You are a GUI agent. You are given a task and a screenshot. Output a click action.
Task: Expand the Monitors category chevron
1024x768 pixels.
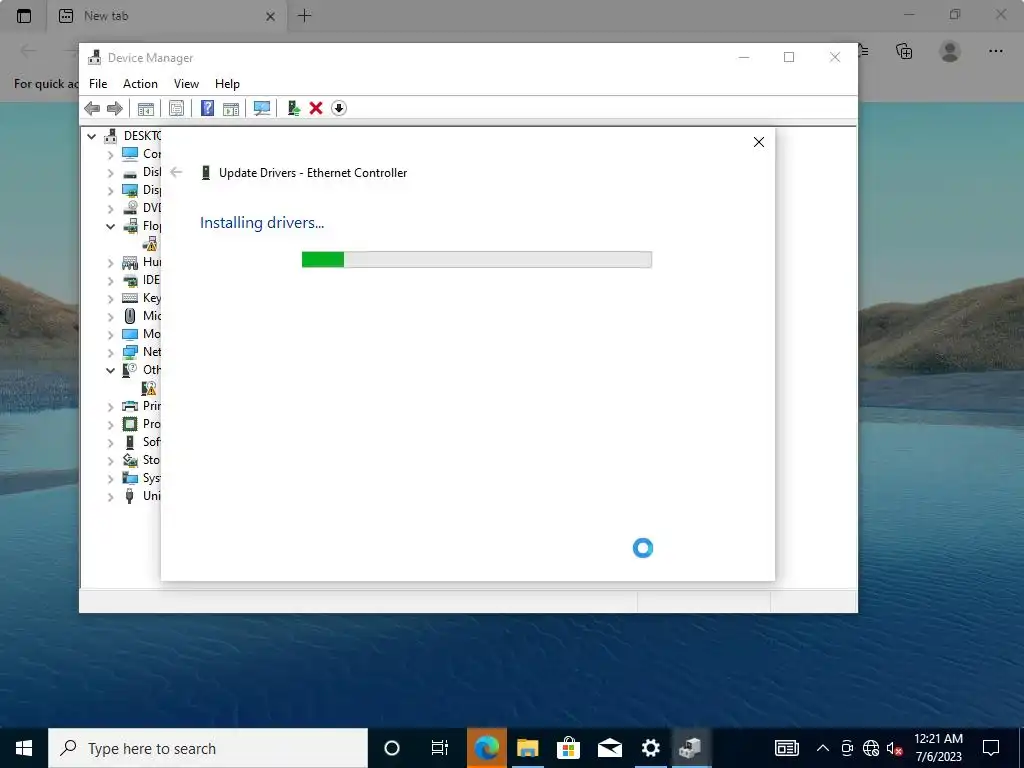tap(110, 335)
